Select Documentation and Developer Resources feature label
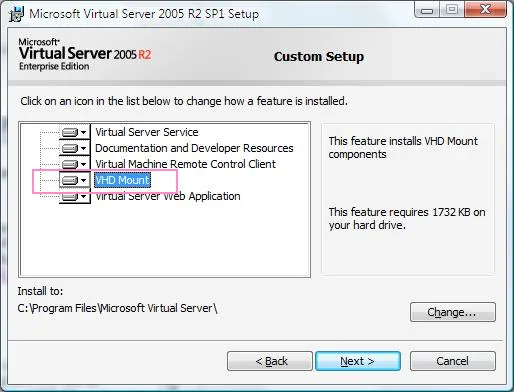The image size is (514, 392). pyautogui.click(x=194, y=148)
